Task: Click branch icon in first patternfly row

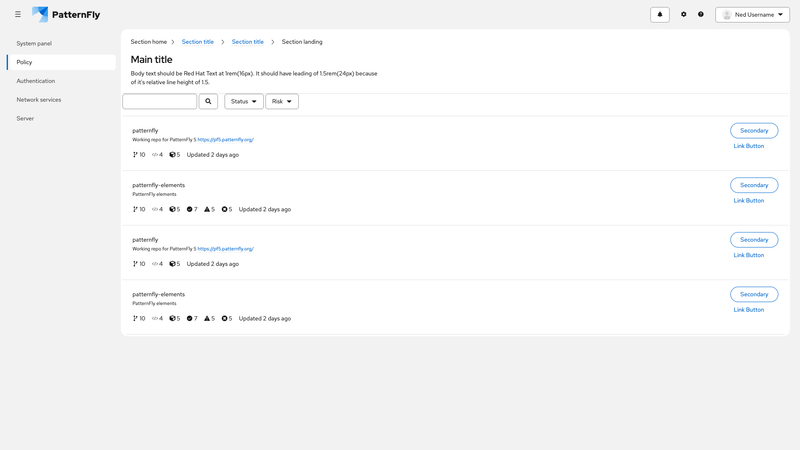Action: [135, 155]
